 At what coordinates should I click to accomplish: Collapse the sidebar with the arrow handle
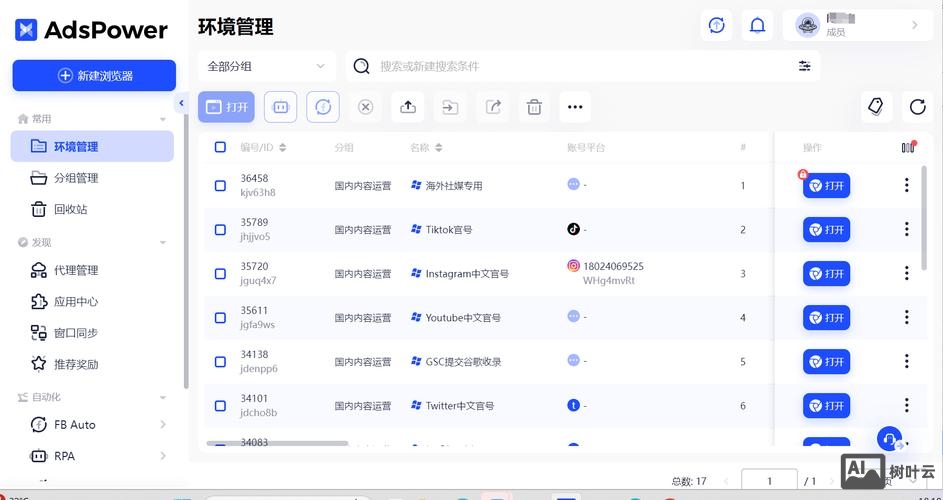click(x=182, y=103)
